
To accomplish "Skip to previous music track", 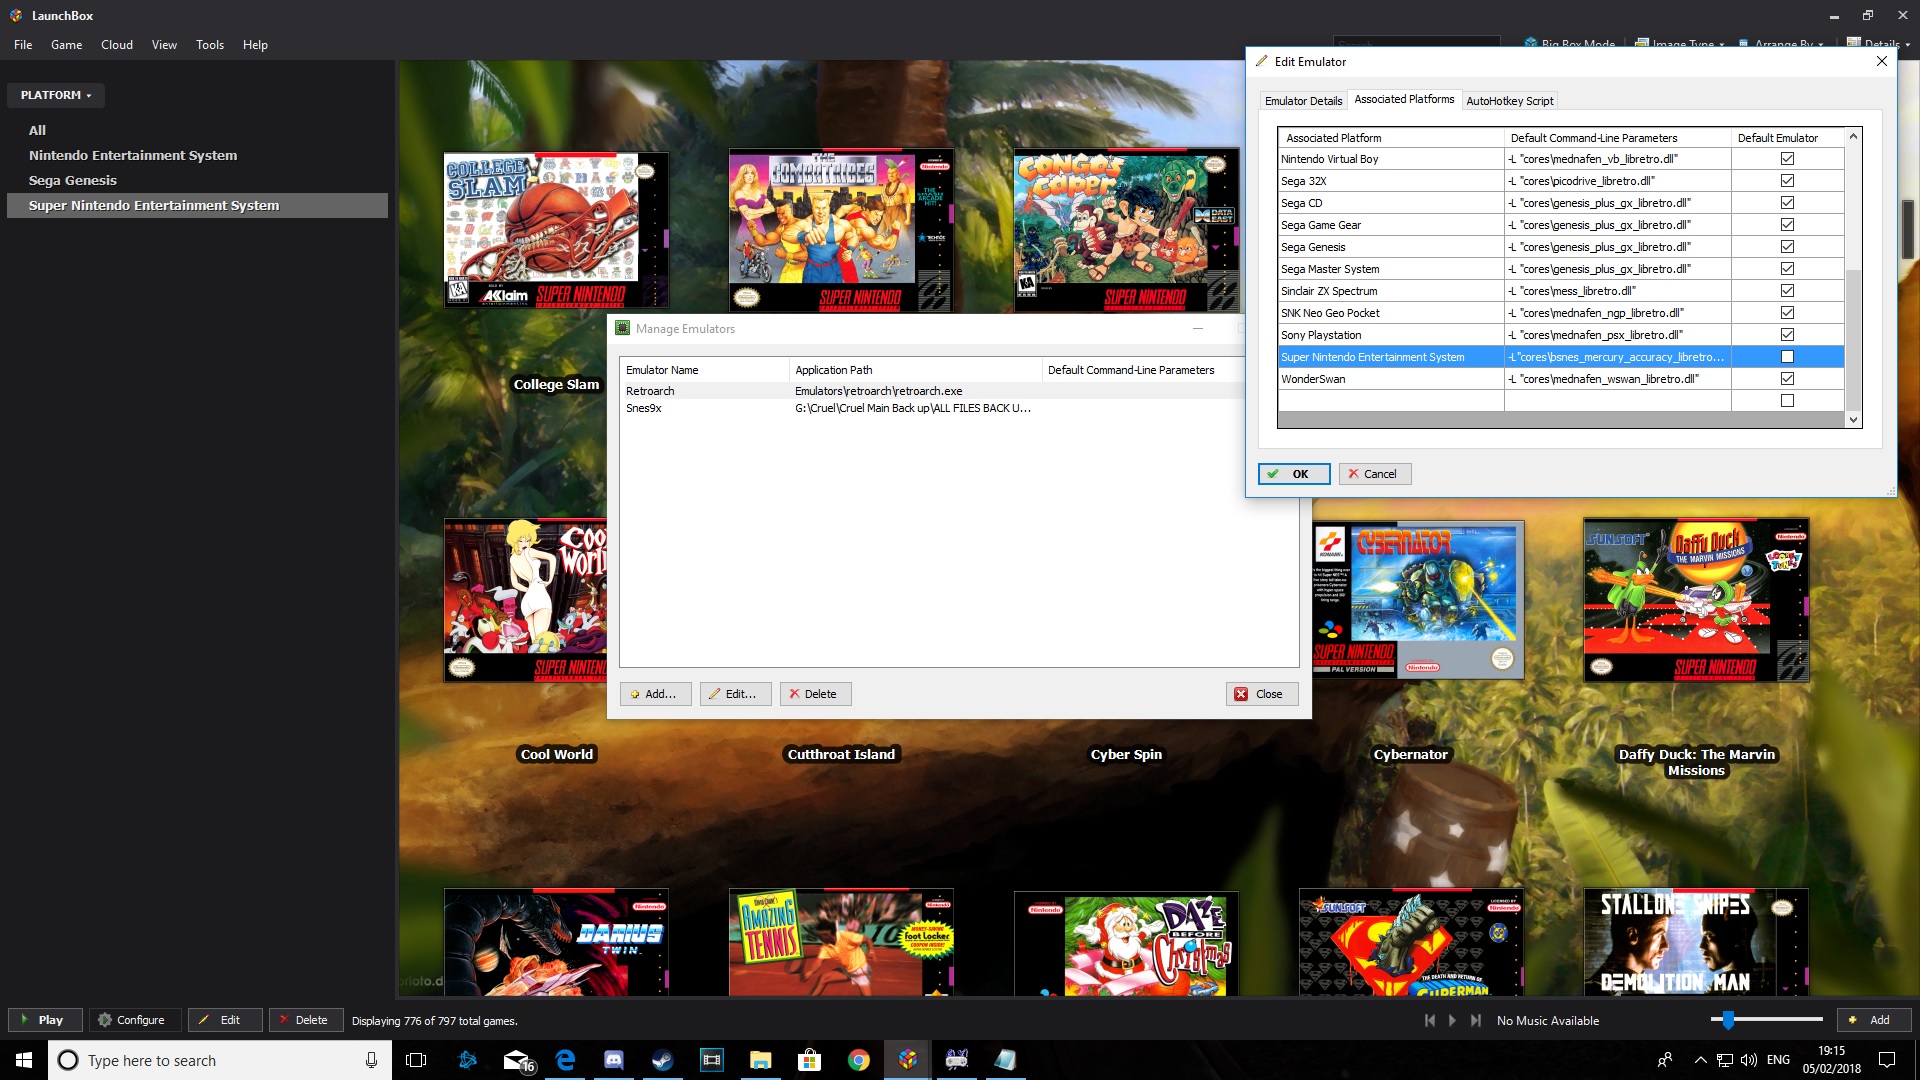I will tap(1430, 1020).
